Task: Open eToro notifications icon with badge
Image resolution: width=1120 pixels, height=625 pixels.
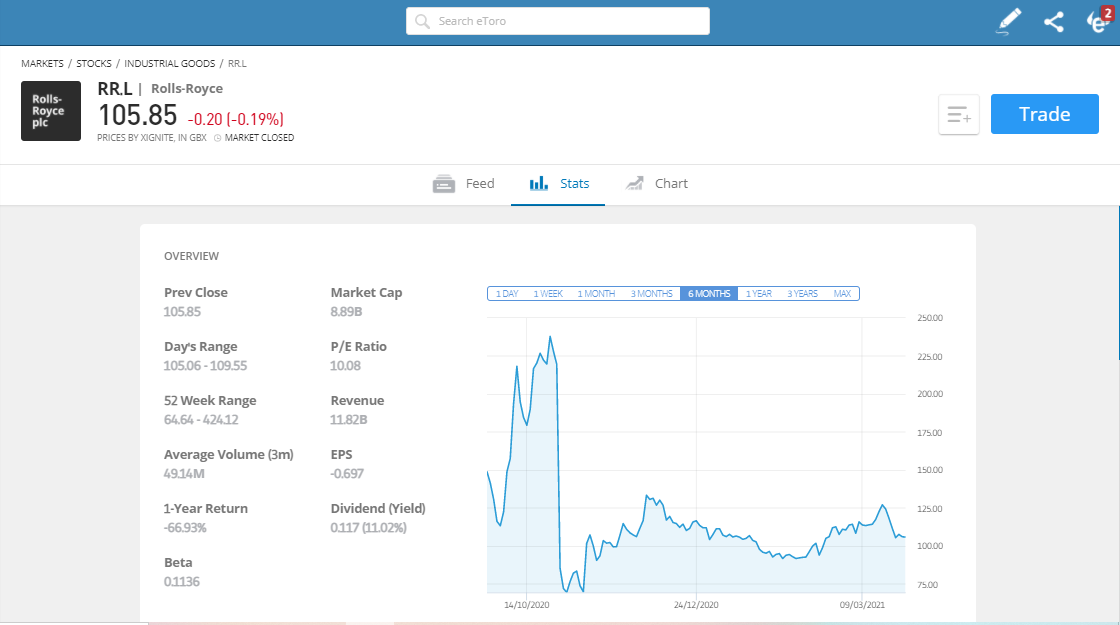Action: click(x=1100, y=21)
